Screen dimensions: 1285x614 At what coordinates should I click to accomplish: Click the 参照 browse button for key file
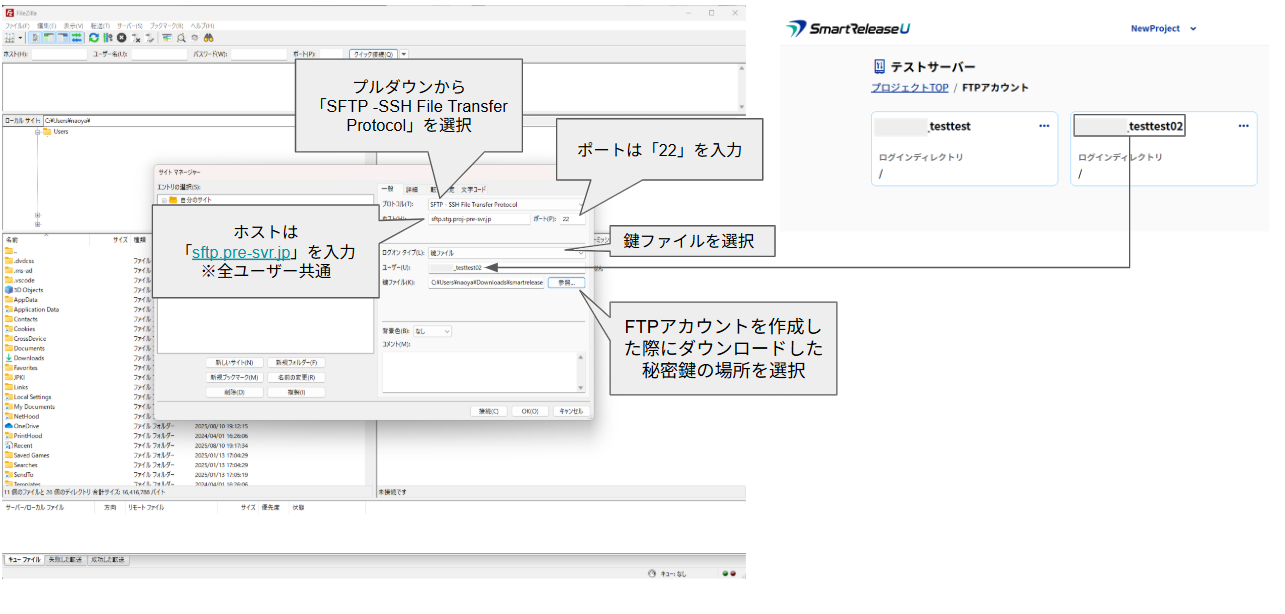[566, 283]
